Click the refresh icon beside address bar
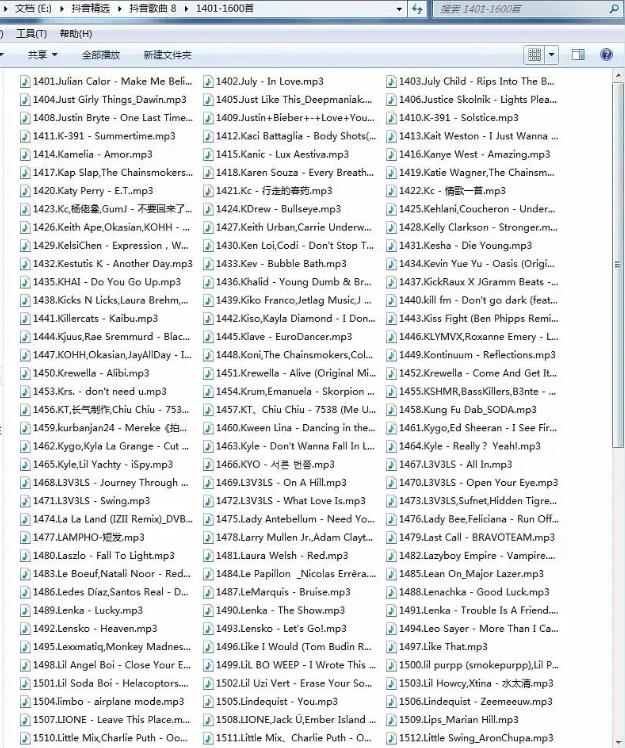The height and width of the screenshot is (748, 625). coord(417,9)
